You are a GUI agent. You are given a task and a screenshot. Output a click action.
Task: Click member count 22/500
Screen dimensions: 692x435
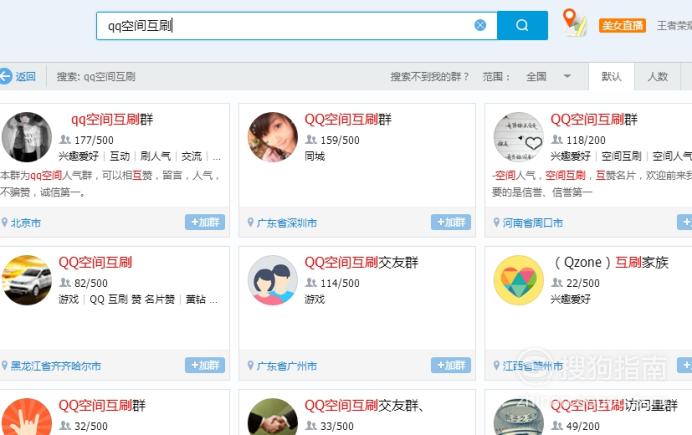click(x=583, y=283)
